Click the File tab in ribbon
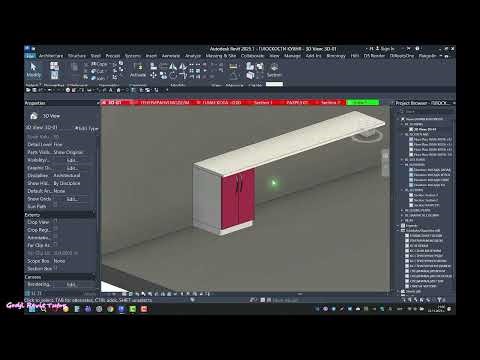480x360 pixels. (31, 56)
